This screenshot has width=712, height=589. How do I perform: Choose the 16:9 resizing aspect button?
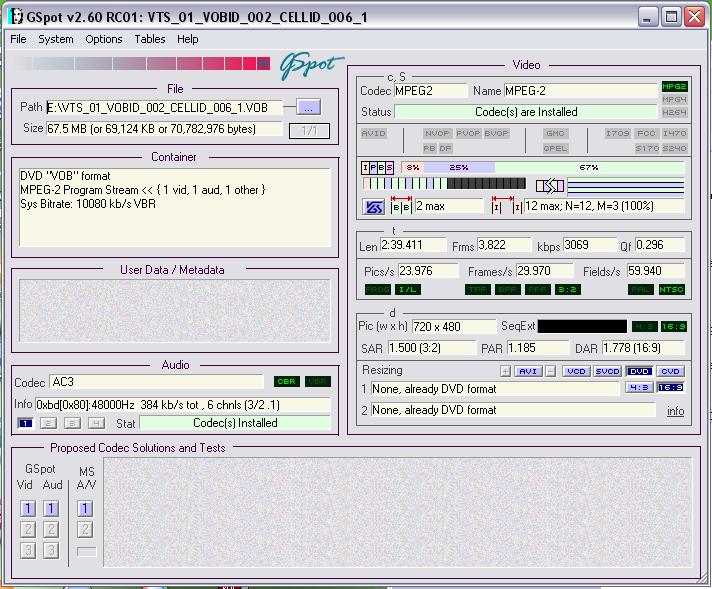coord(670,387)
